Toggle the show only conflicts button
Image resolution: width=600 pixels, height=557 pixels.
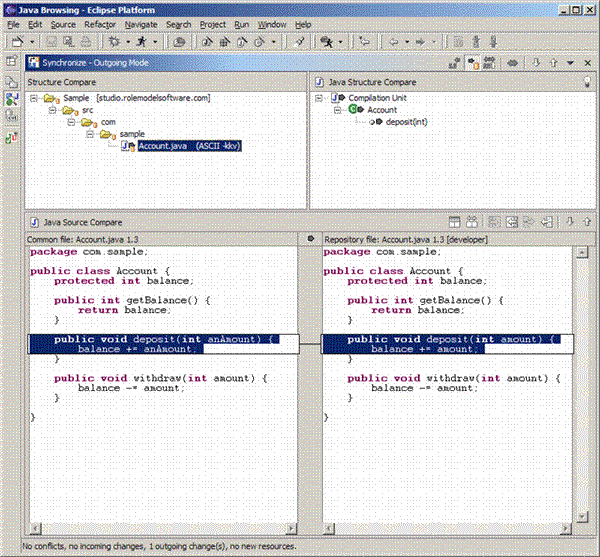(x=512, y=63)
